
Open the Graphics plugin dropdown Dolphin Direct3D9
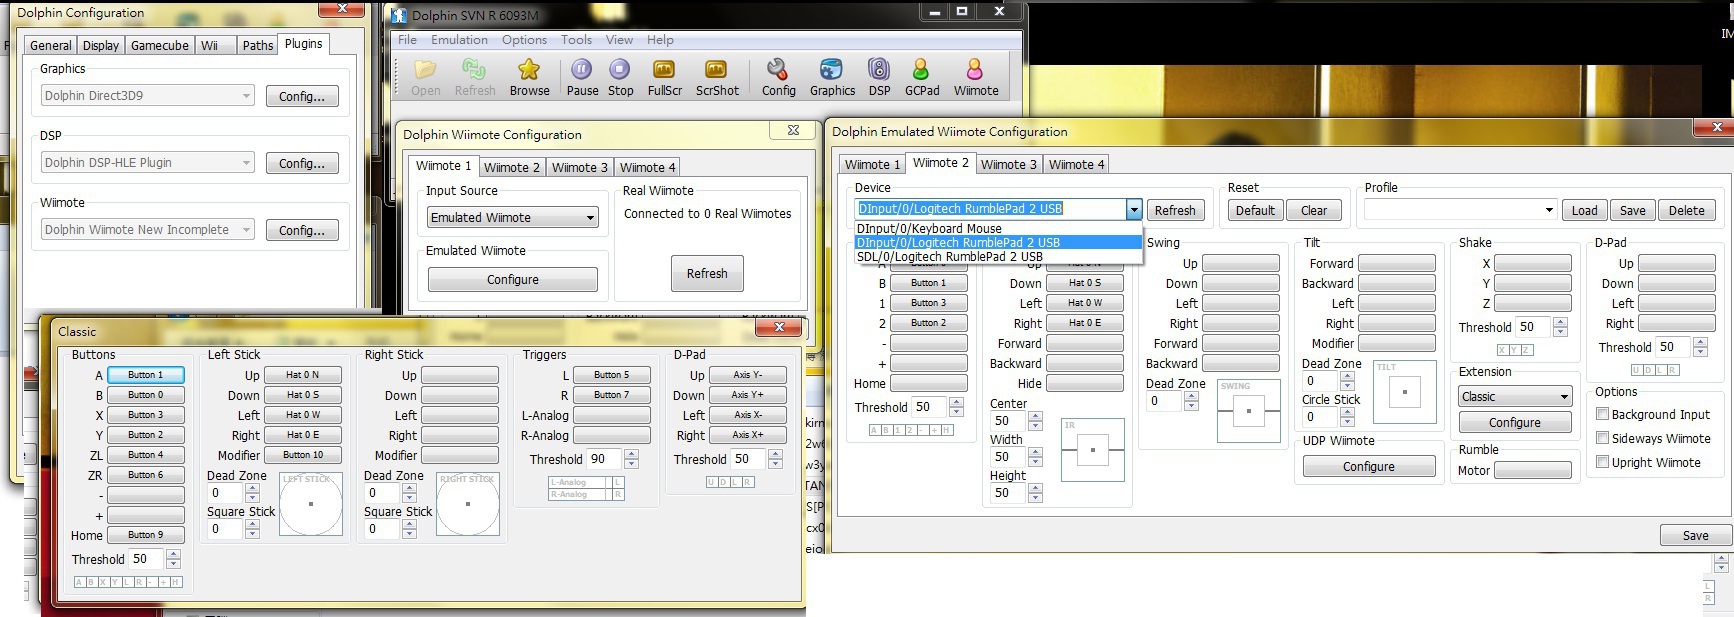[x=148, y=96]
